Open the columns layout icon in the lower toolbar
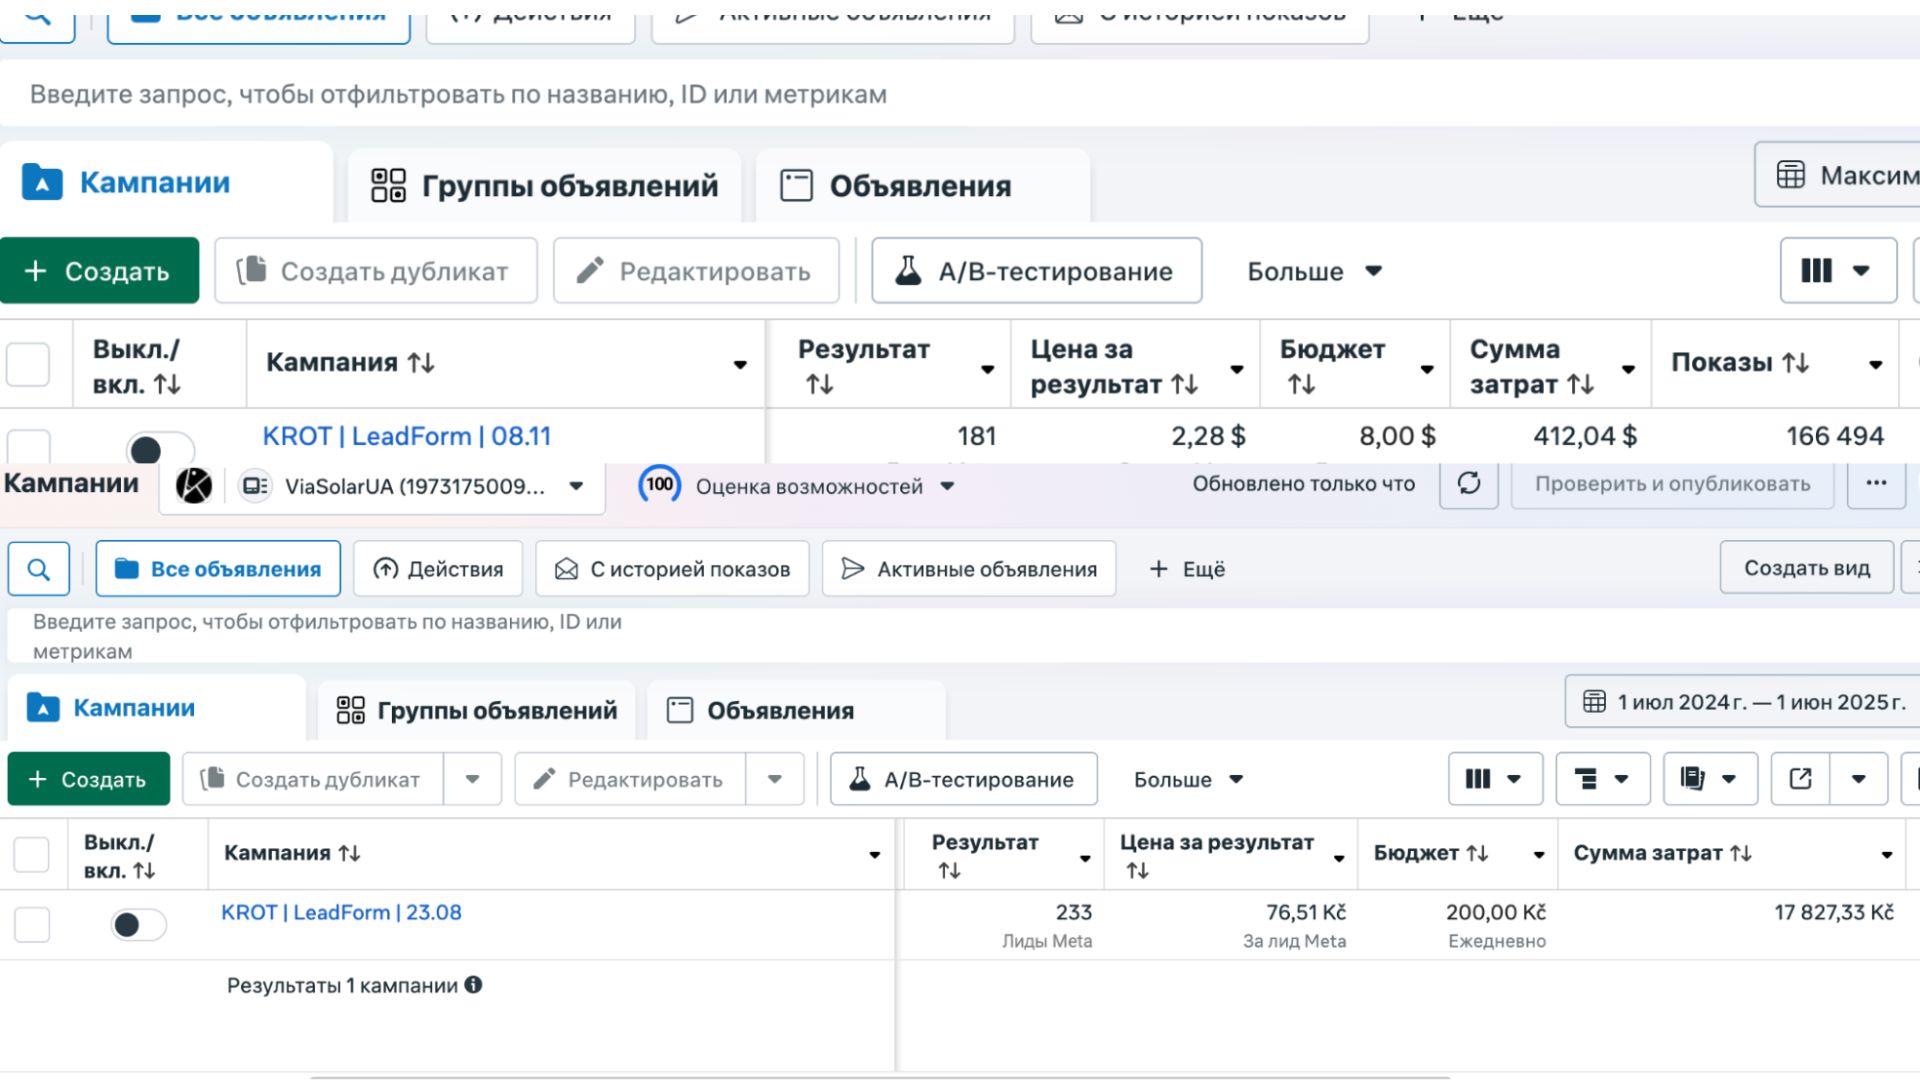Viewport: 1920px width, 1080px height. 1494,779
